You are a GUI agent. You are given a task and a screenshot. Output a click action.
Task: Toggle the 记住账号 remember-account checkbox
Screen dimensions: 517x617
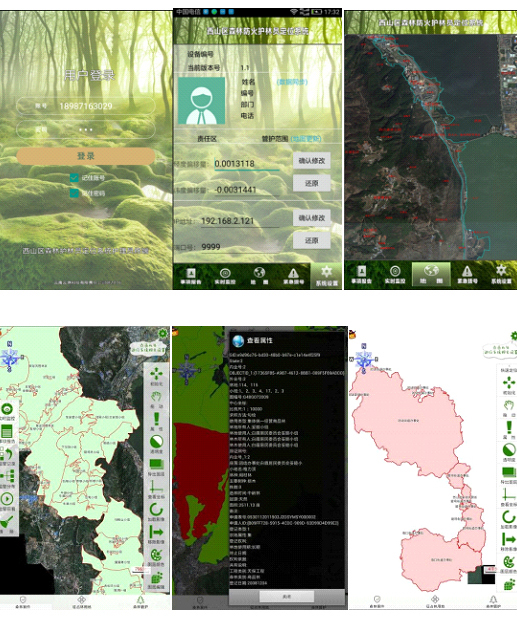(74, 178)
